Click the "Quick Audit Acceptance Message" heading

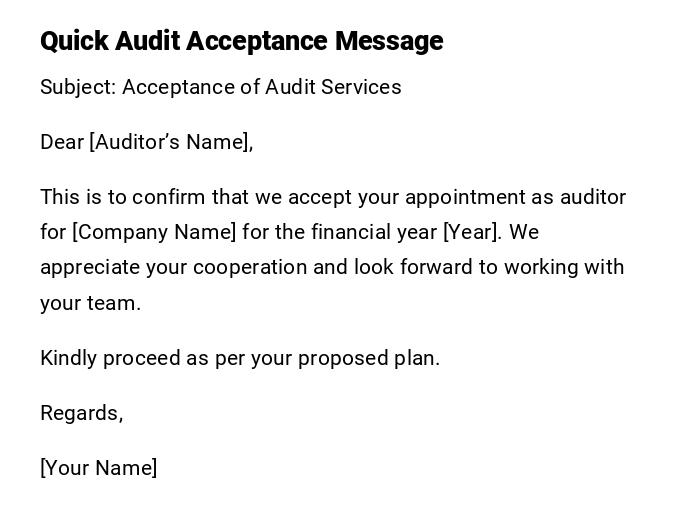241,41
